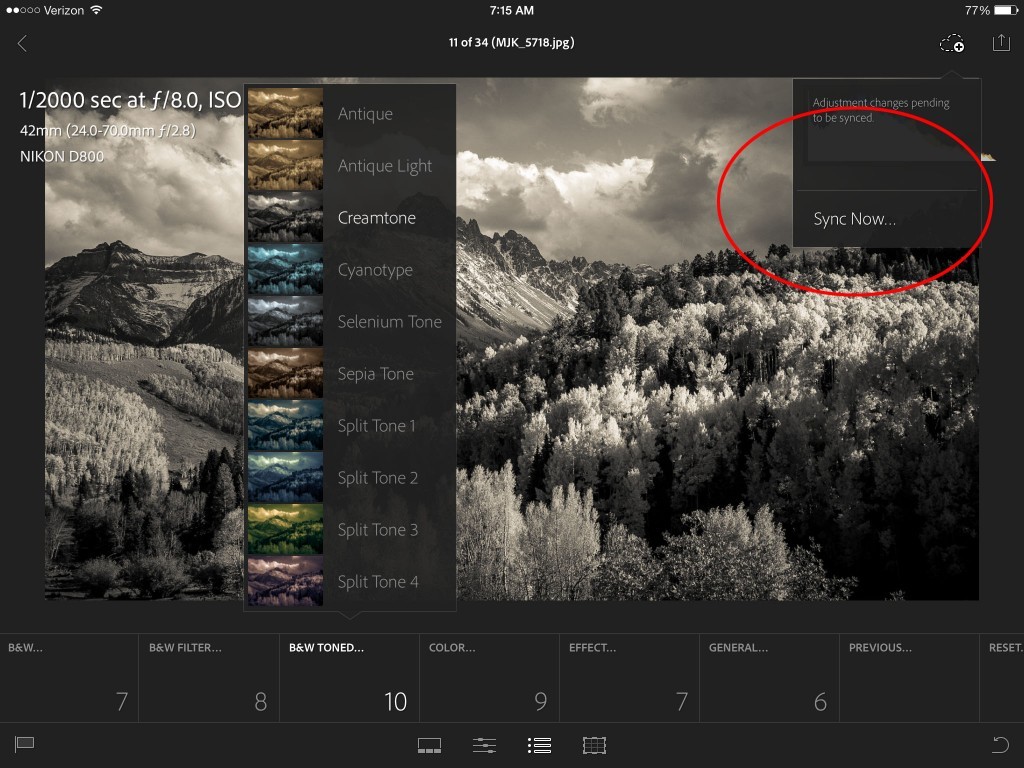Tap the undo arrow icon
This screenshot has width=1024, height=768.
[x=1000, y=744]
